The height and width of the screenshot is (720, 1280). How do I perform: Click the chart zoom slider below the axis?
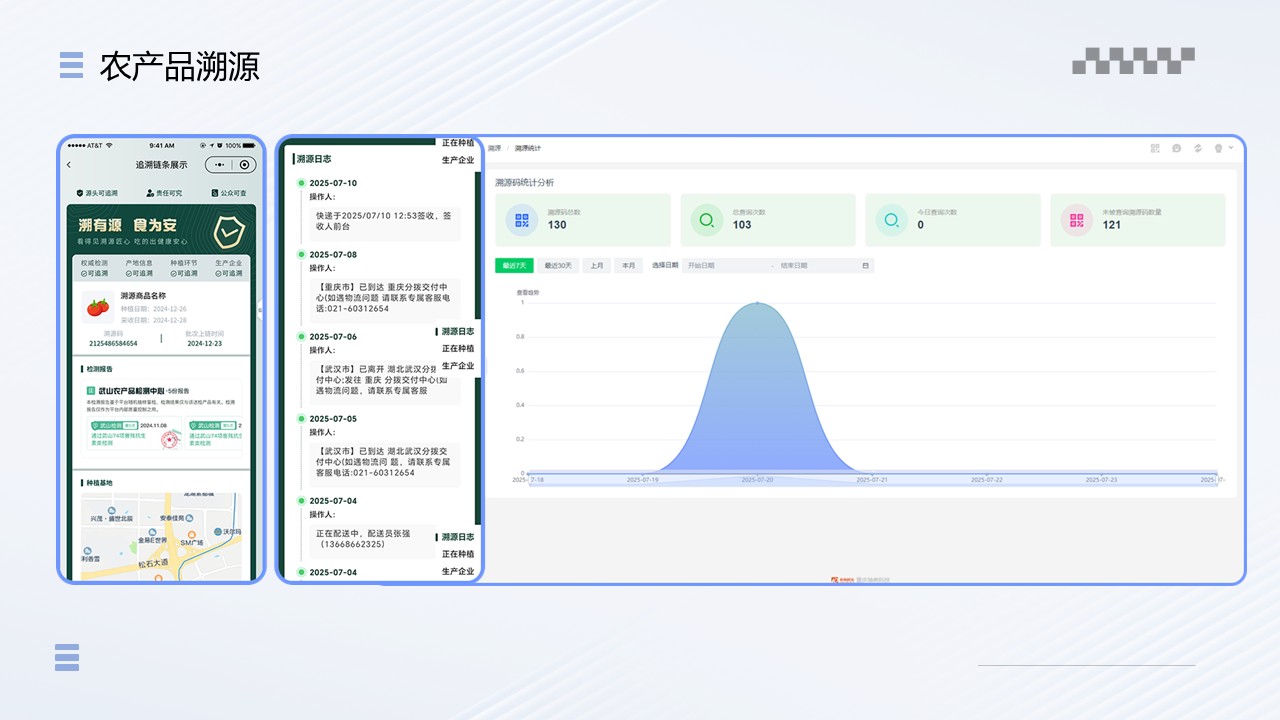coord(871,480)
